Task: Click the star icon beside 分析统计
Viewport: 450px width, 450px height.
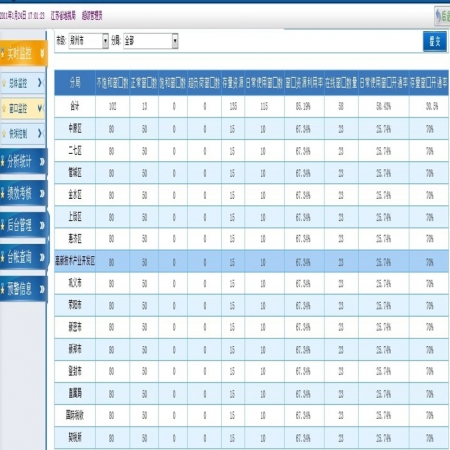Action: (3, 162)
